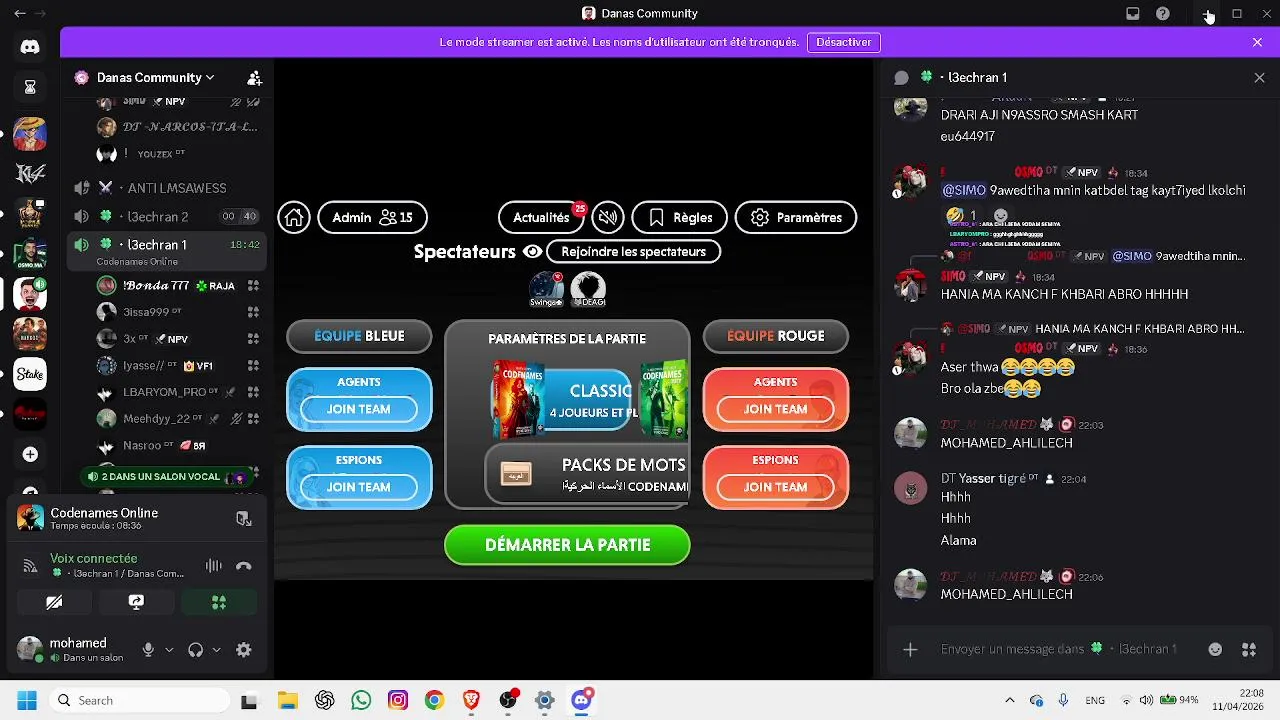Join blue team as Espions
This screenshot has height=720, width=1280.
coord(359,487)
